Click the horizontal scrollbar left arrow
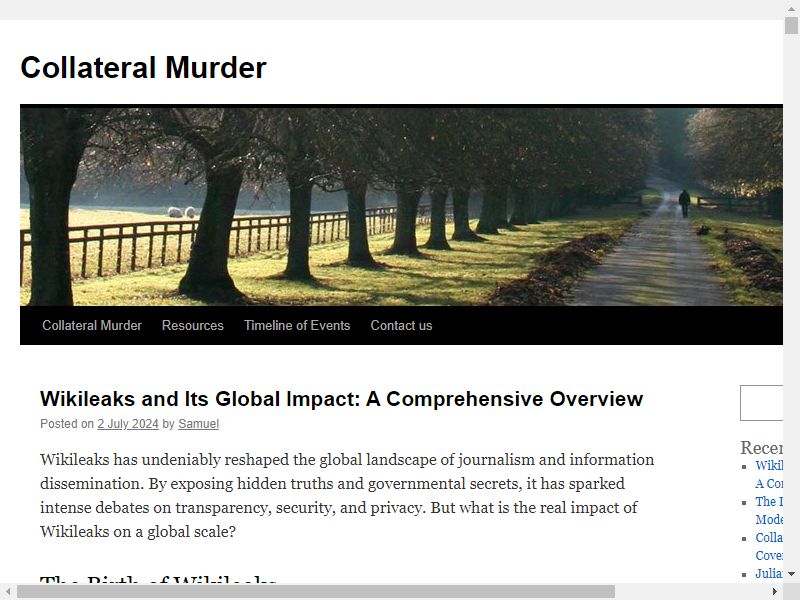The height and width of the screenshot is (600, 800). [8, 592]
